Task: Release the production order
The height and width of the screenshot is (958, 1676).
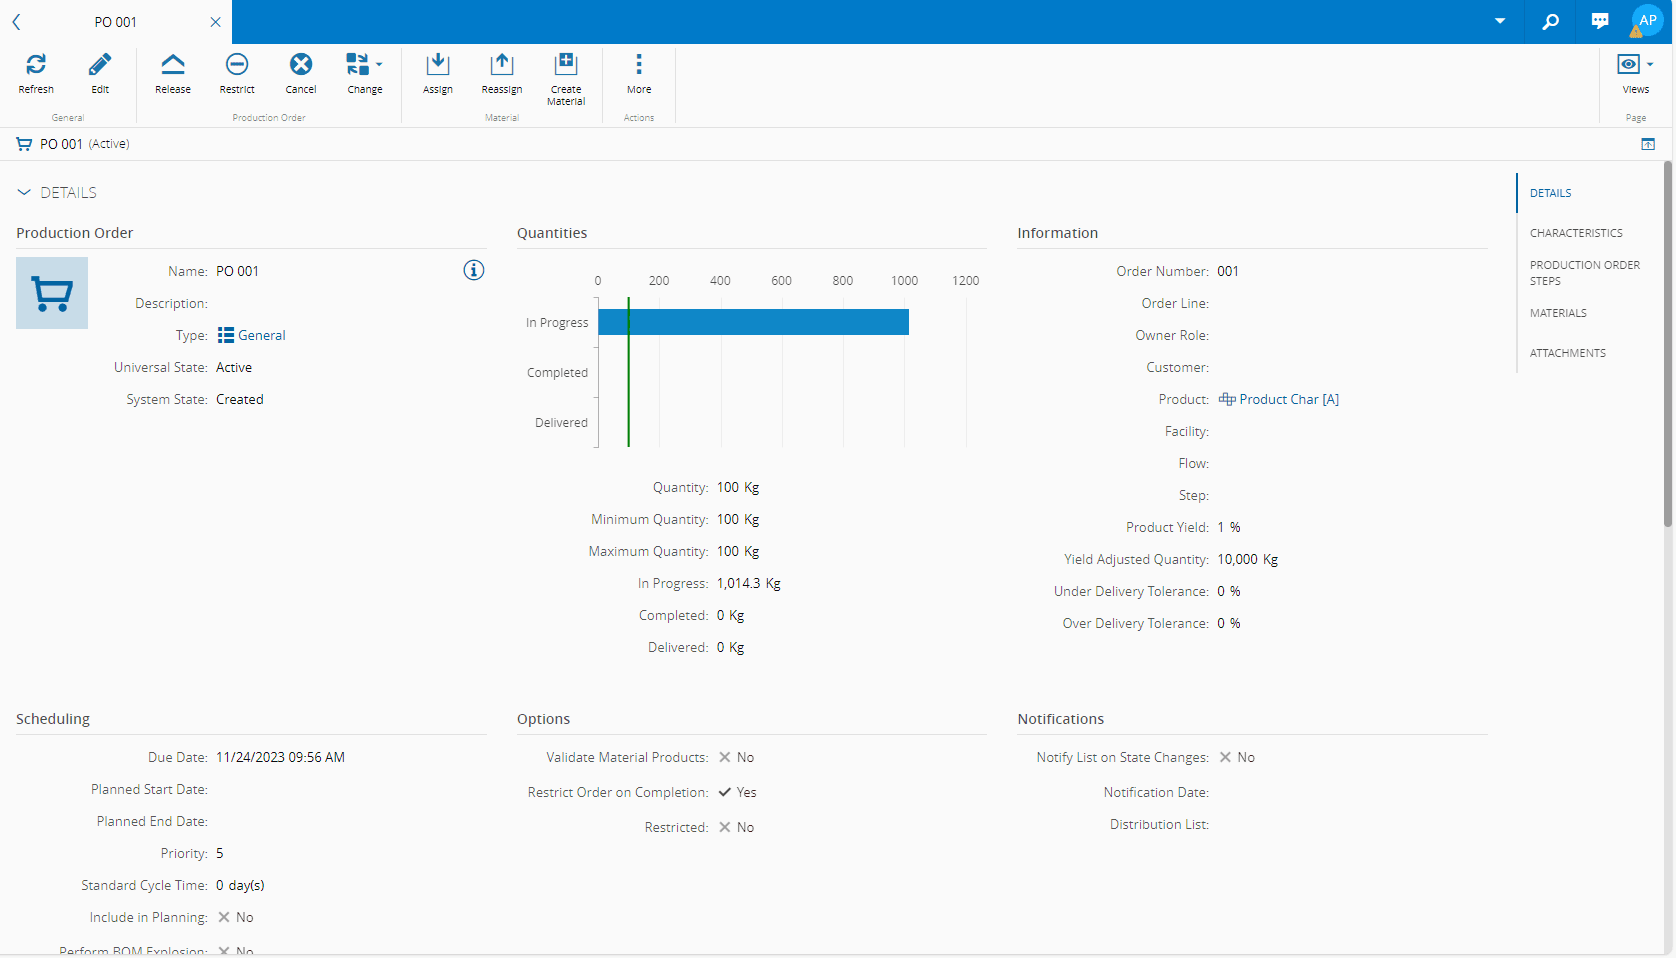Action: click(x=172, y=65)
